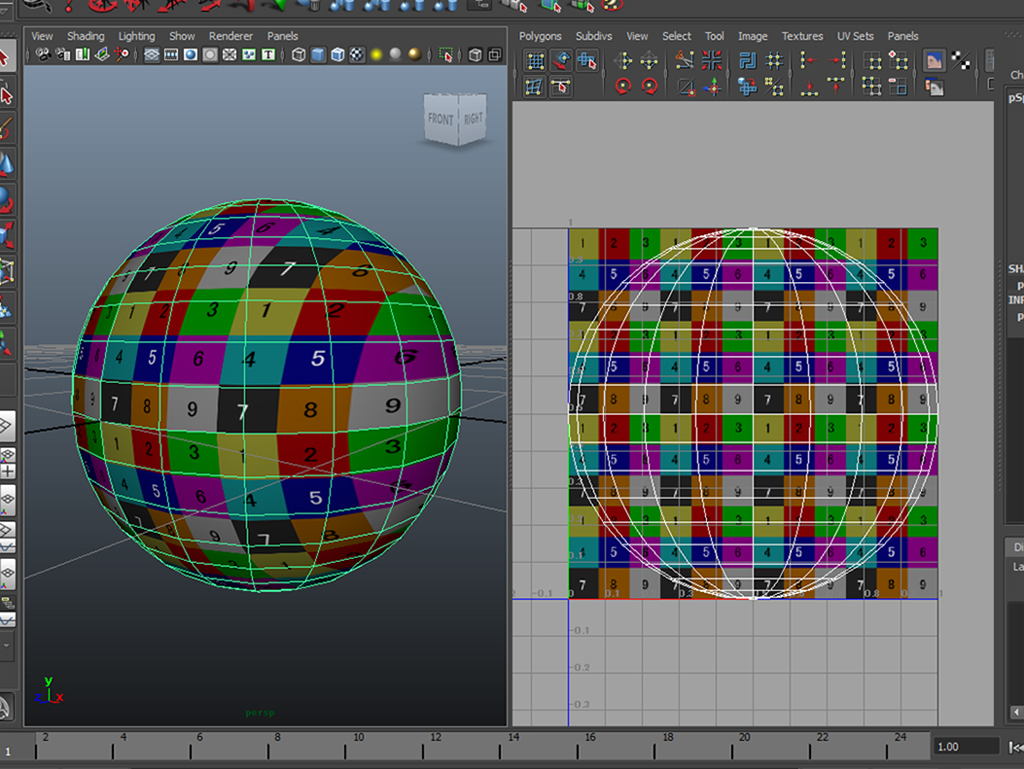Flip selected UVs in V direction
Screen dimensions: 1024x769
(x=649, y=61)
